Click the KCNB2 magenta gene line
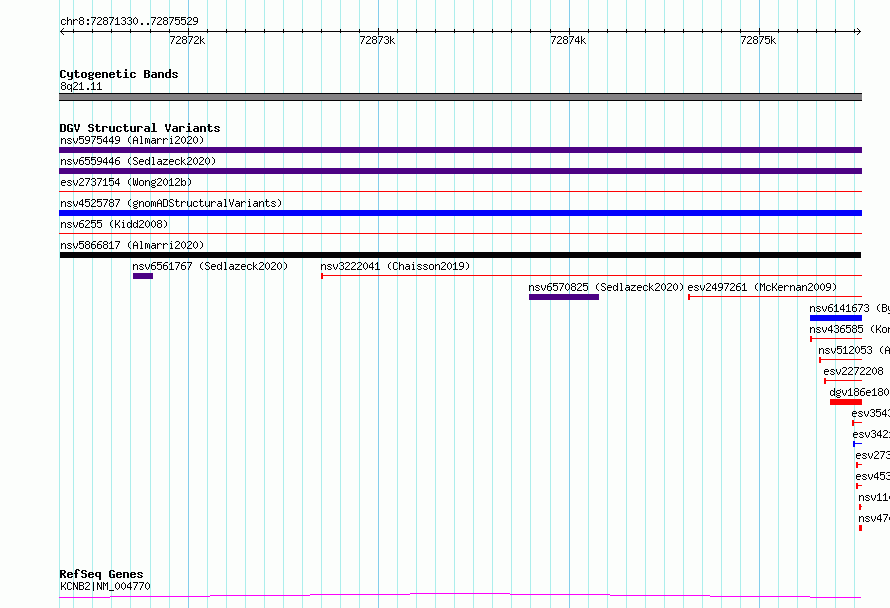Viewport: 890px width, 608px height. (x=460, y=596)
